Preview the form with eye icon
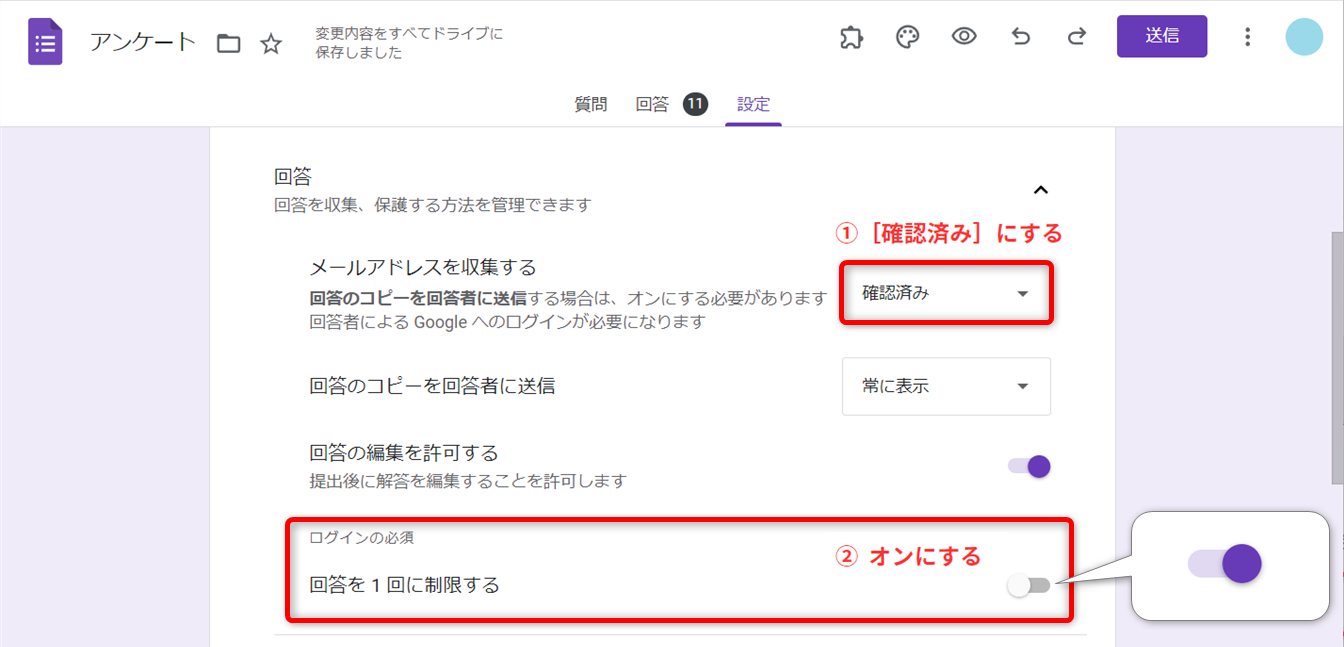 (x=964, y=37)
